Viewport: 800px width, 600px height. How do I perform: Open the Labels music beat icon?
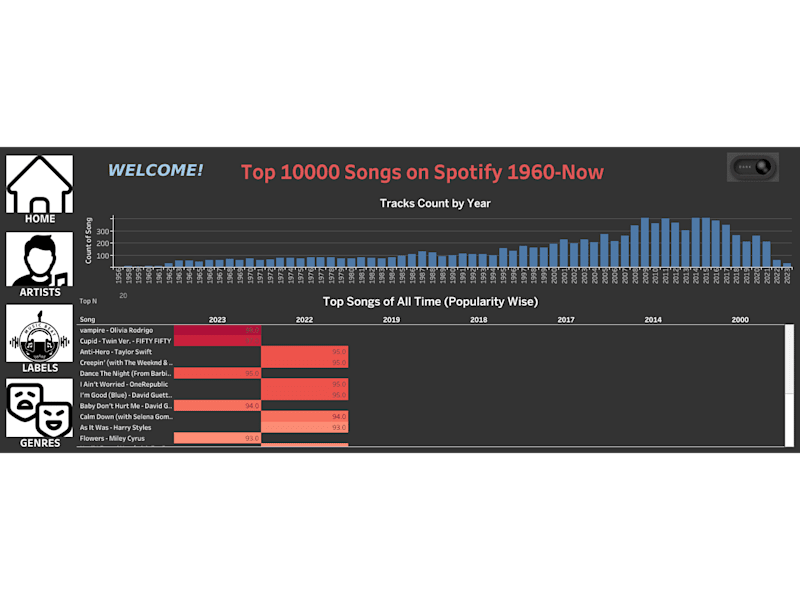tap(39, 334)
